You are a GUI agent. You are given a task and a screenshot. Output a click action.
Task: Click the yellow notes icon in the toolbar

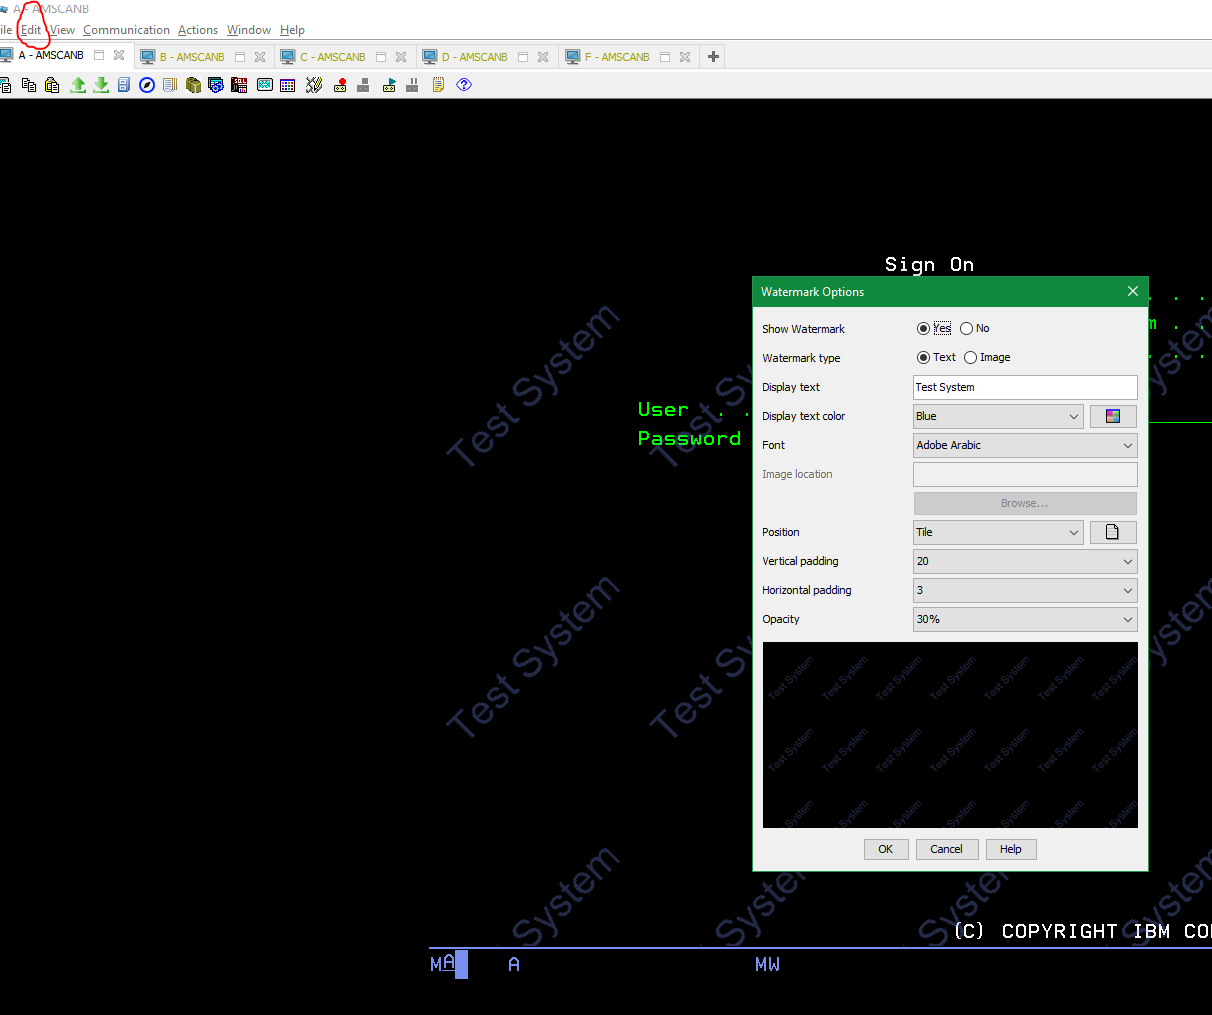point(438,85)
